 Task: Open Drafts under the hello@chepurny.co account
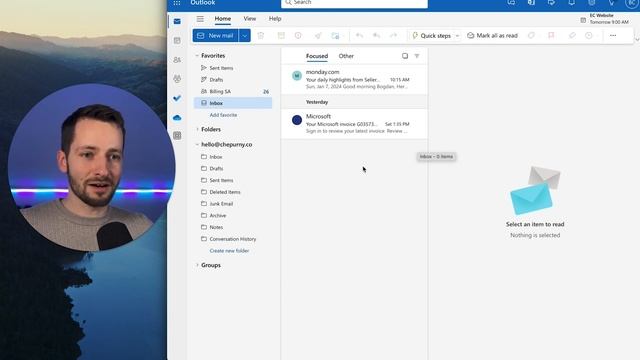click(x=233, y=169)
